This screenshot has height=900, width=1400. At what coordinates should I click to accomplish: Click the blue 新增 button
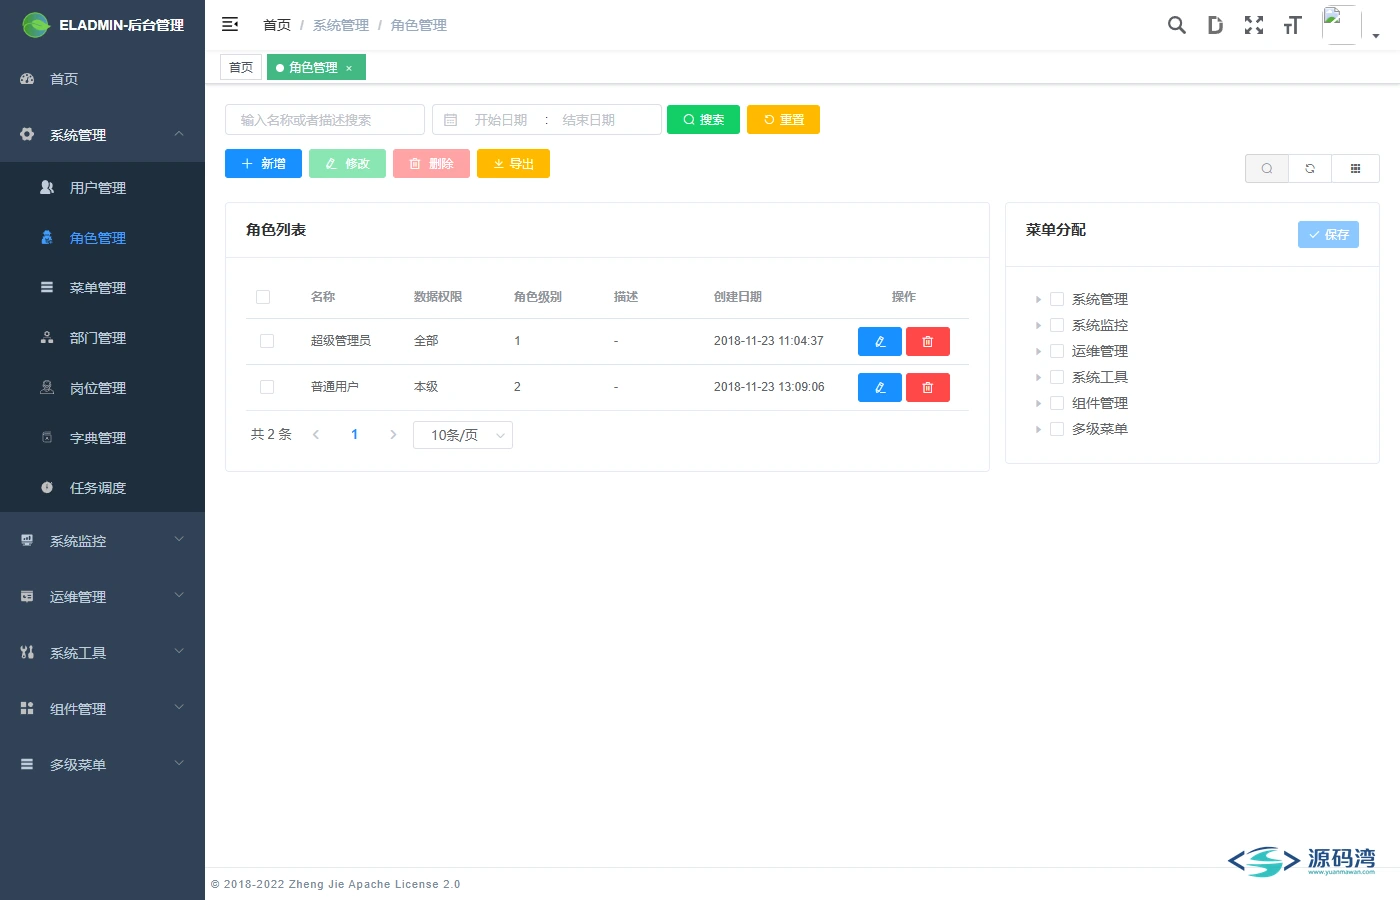[x=263, y=164]
